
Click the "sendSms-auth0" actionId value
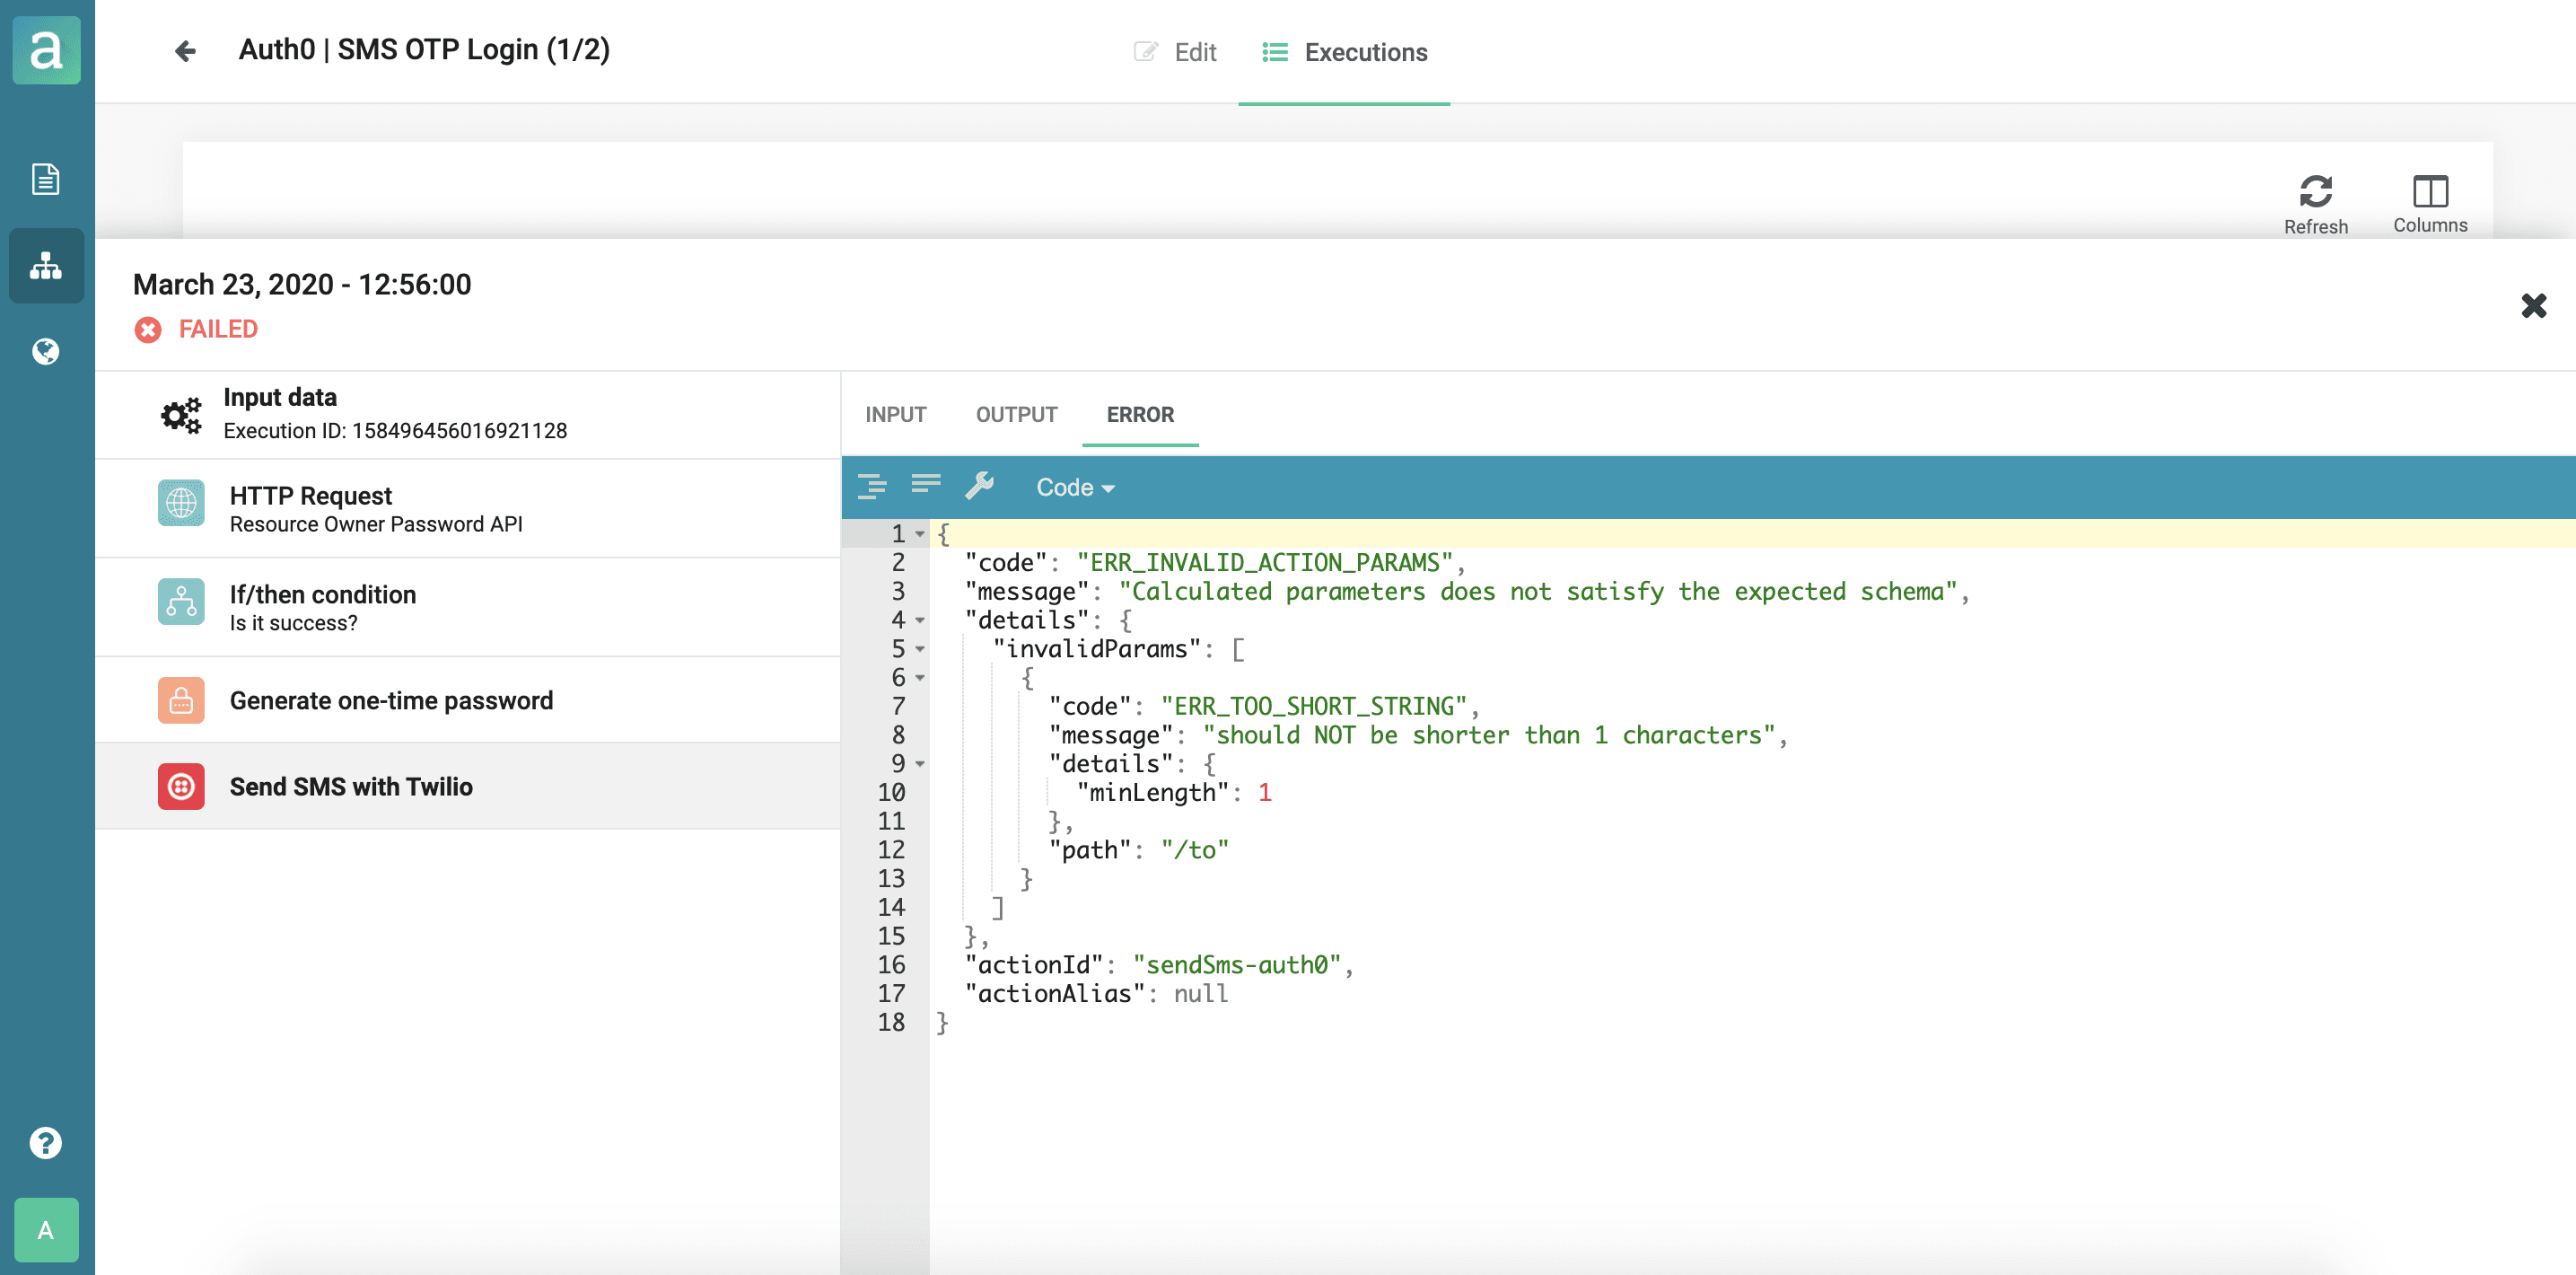1236,965
